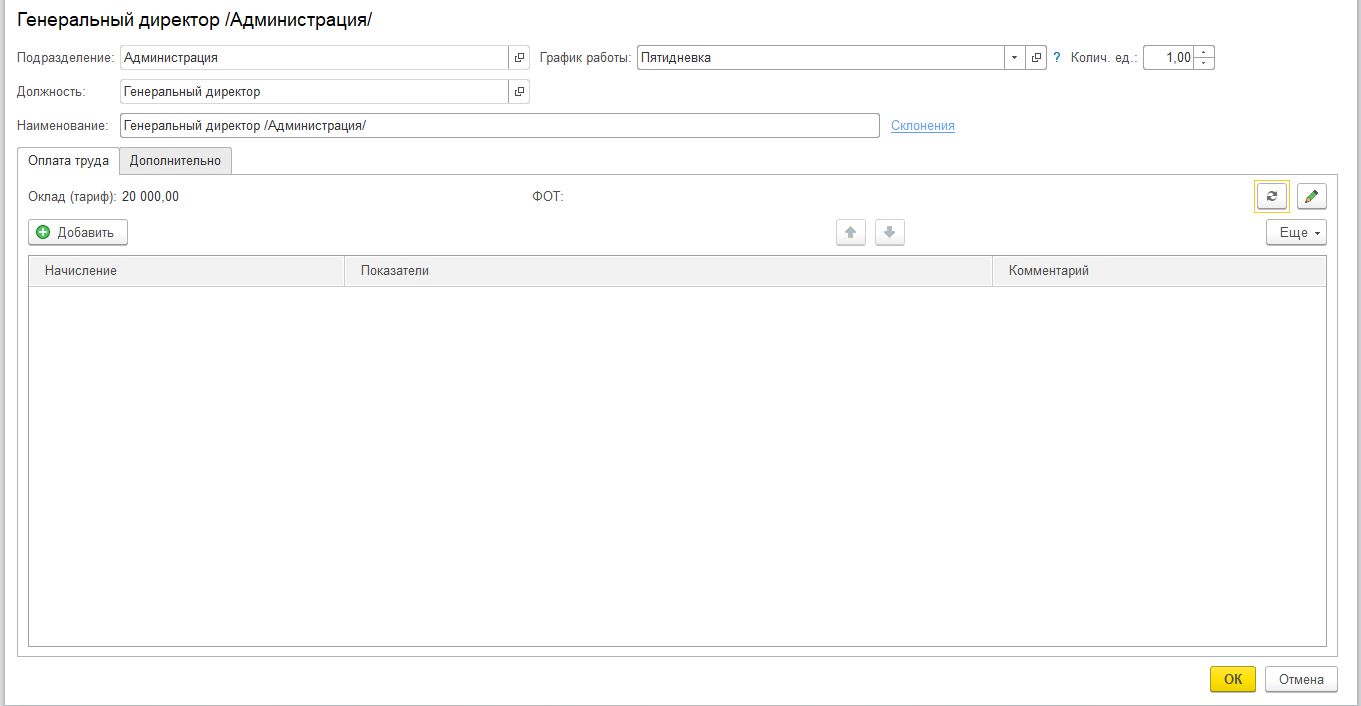Expand the График работы dropdown arrow
Viewport: 1361px width, 706px height.
[x=1014, y=58]
